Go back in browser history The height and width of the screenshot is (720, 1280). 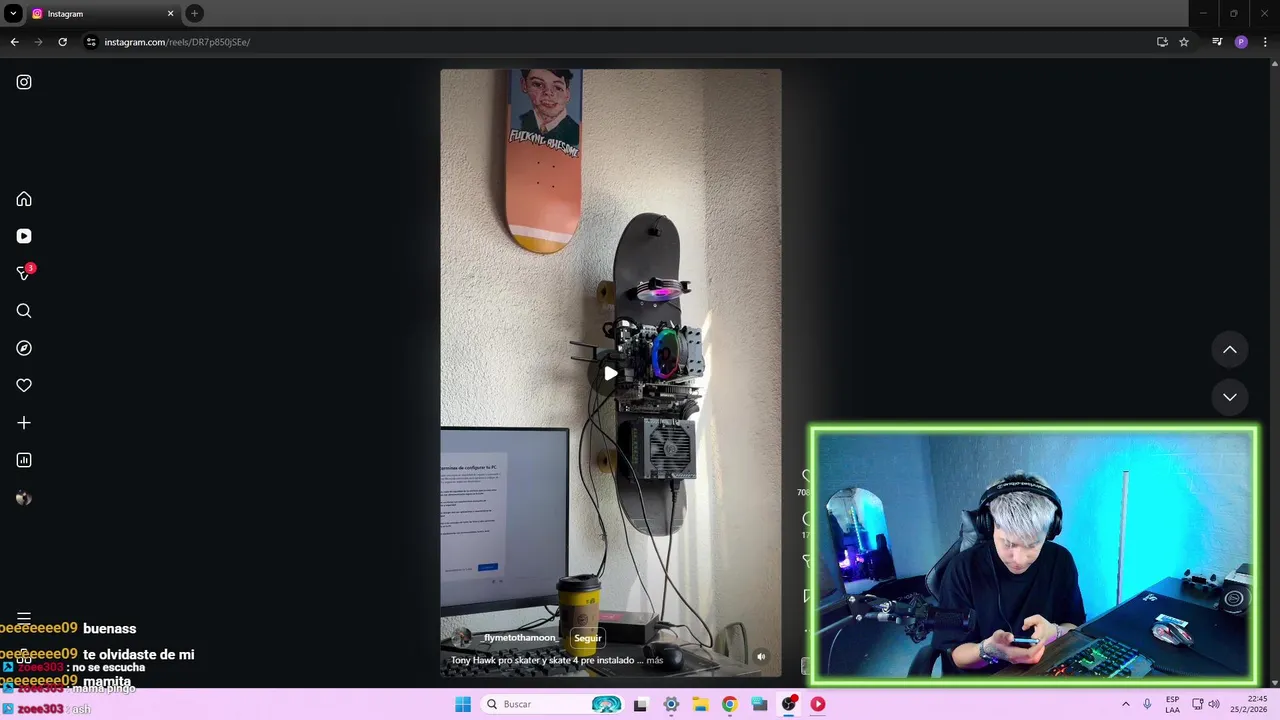[14, 42]
